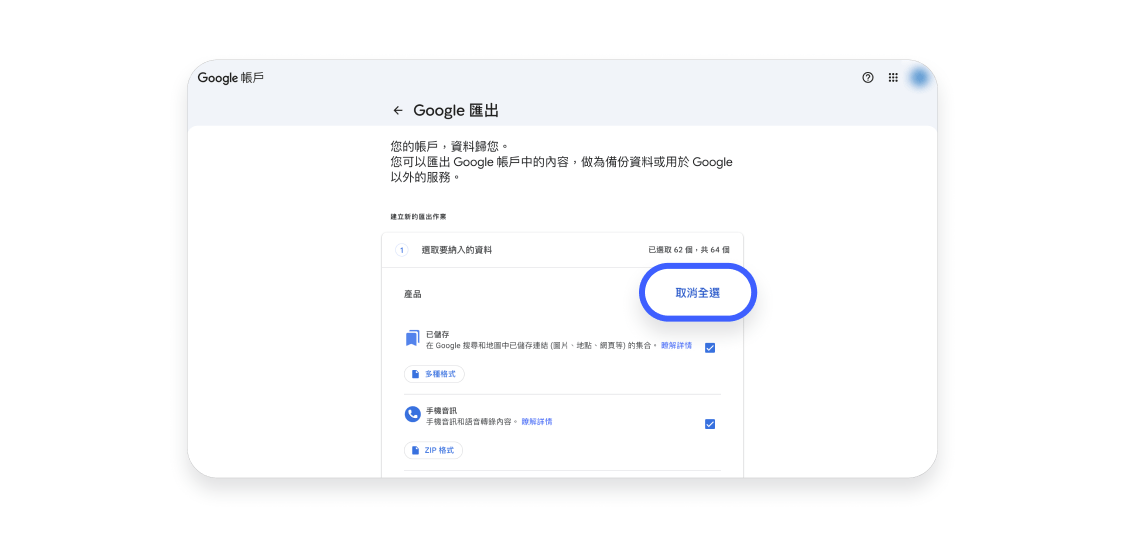
Task: Click the 產品 section label
Action: 413,294
